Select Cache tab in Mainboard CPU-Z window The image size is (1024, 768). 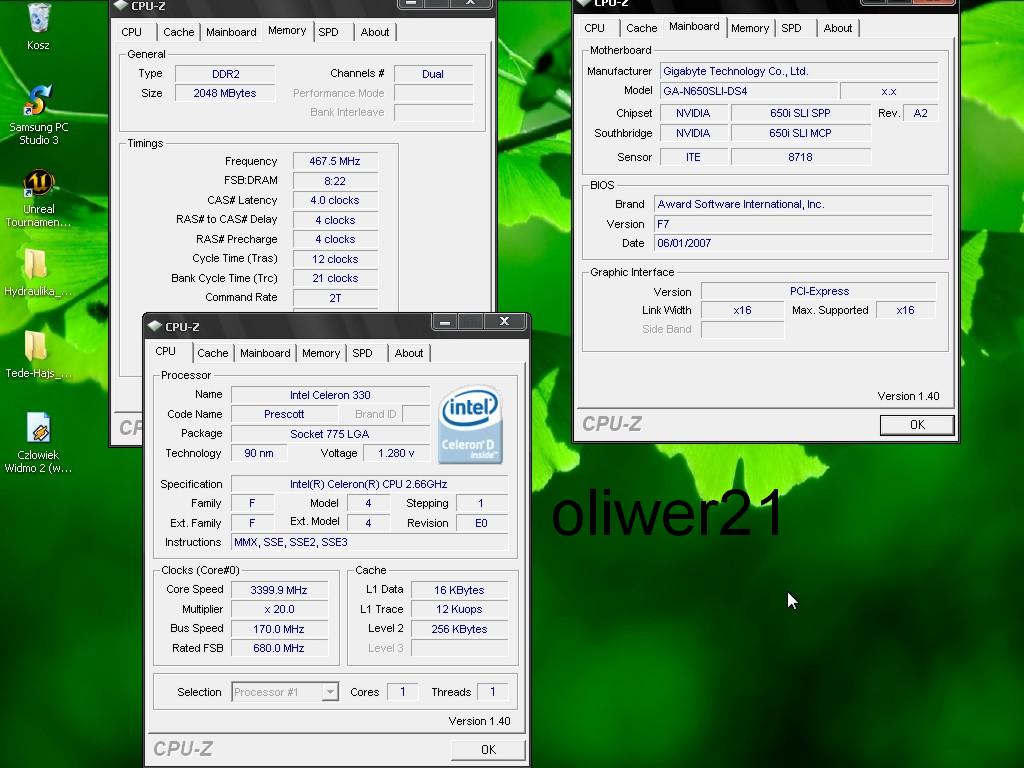click(x=641, y=28)
